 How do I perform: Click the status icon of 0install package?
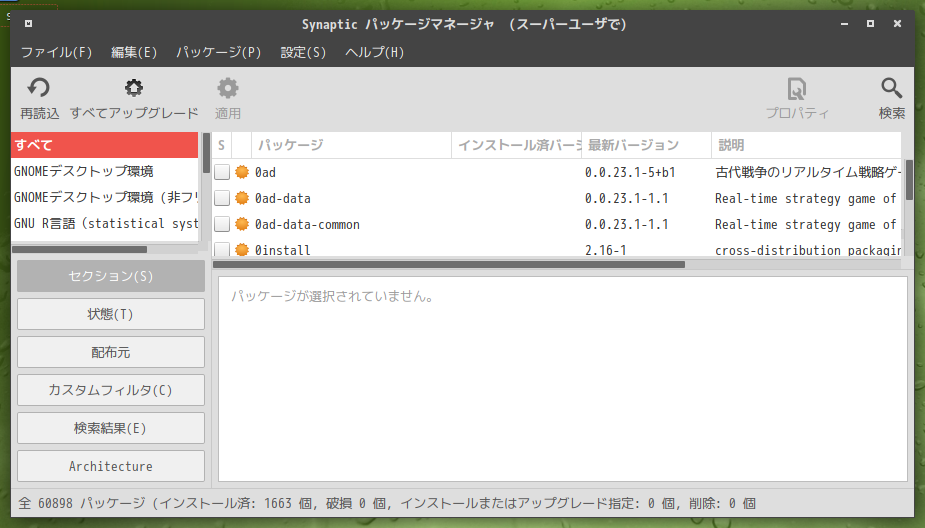pos(242,250)
